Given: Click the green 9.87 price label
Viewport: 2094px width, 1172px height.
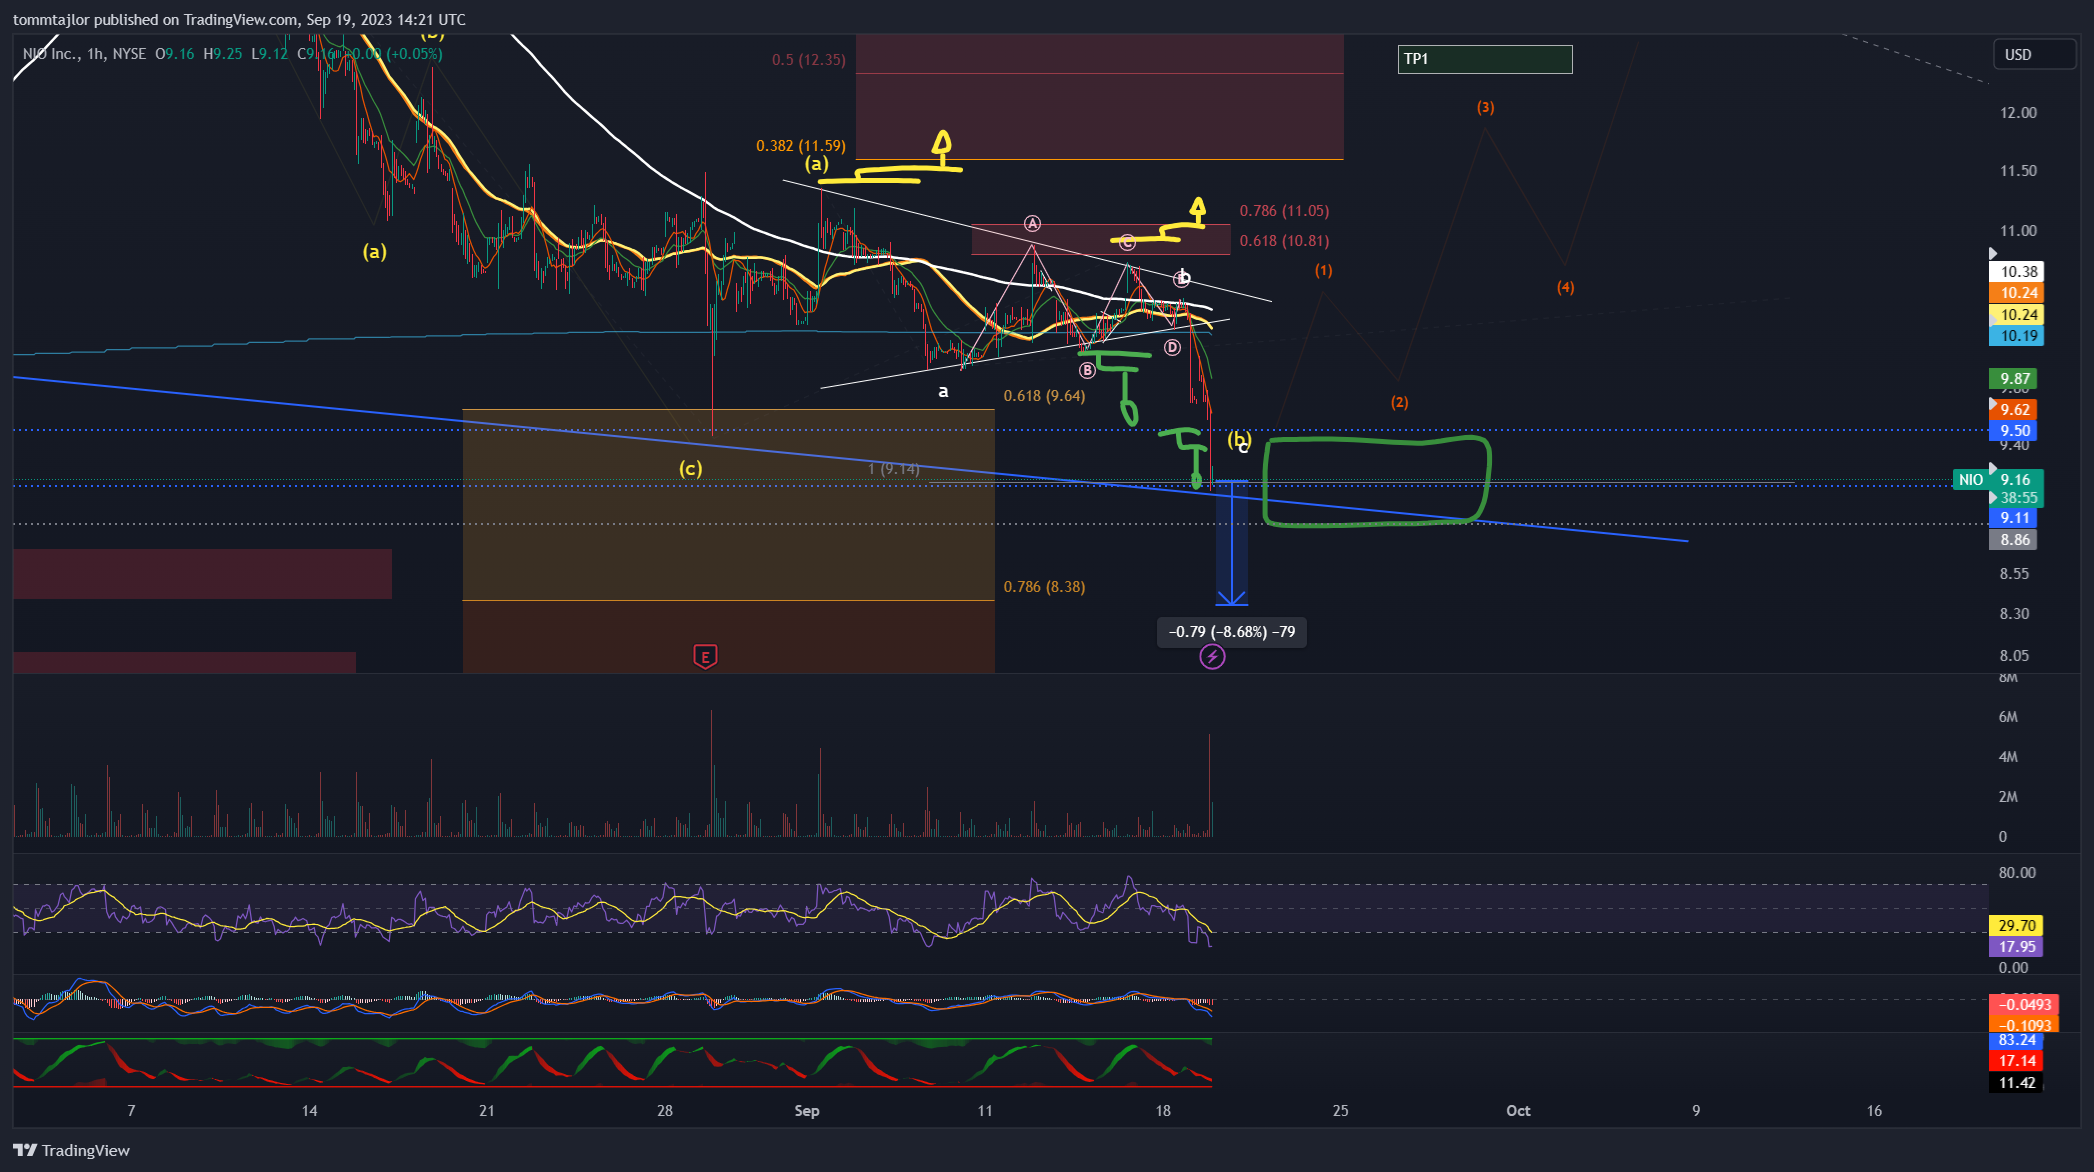Looking at the screenshot, I should [x=2013, y=379].
